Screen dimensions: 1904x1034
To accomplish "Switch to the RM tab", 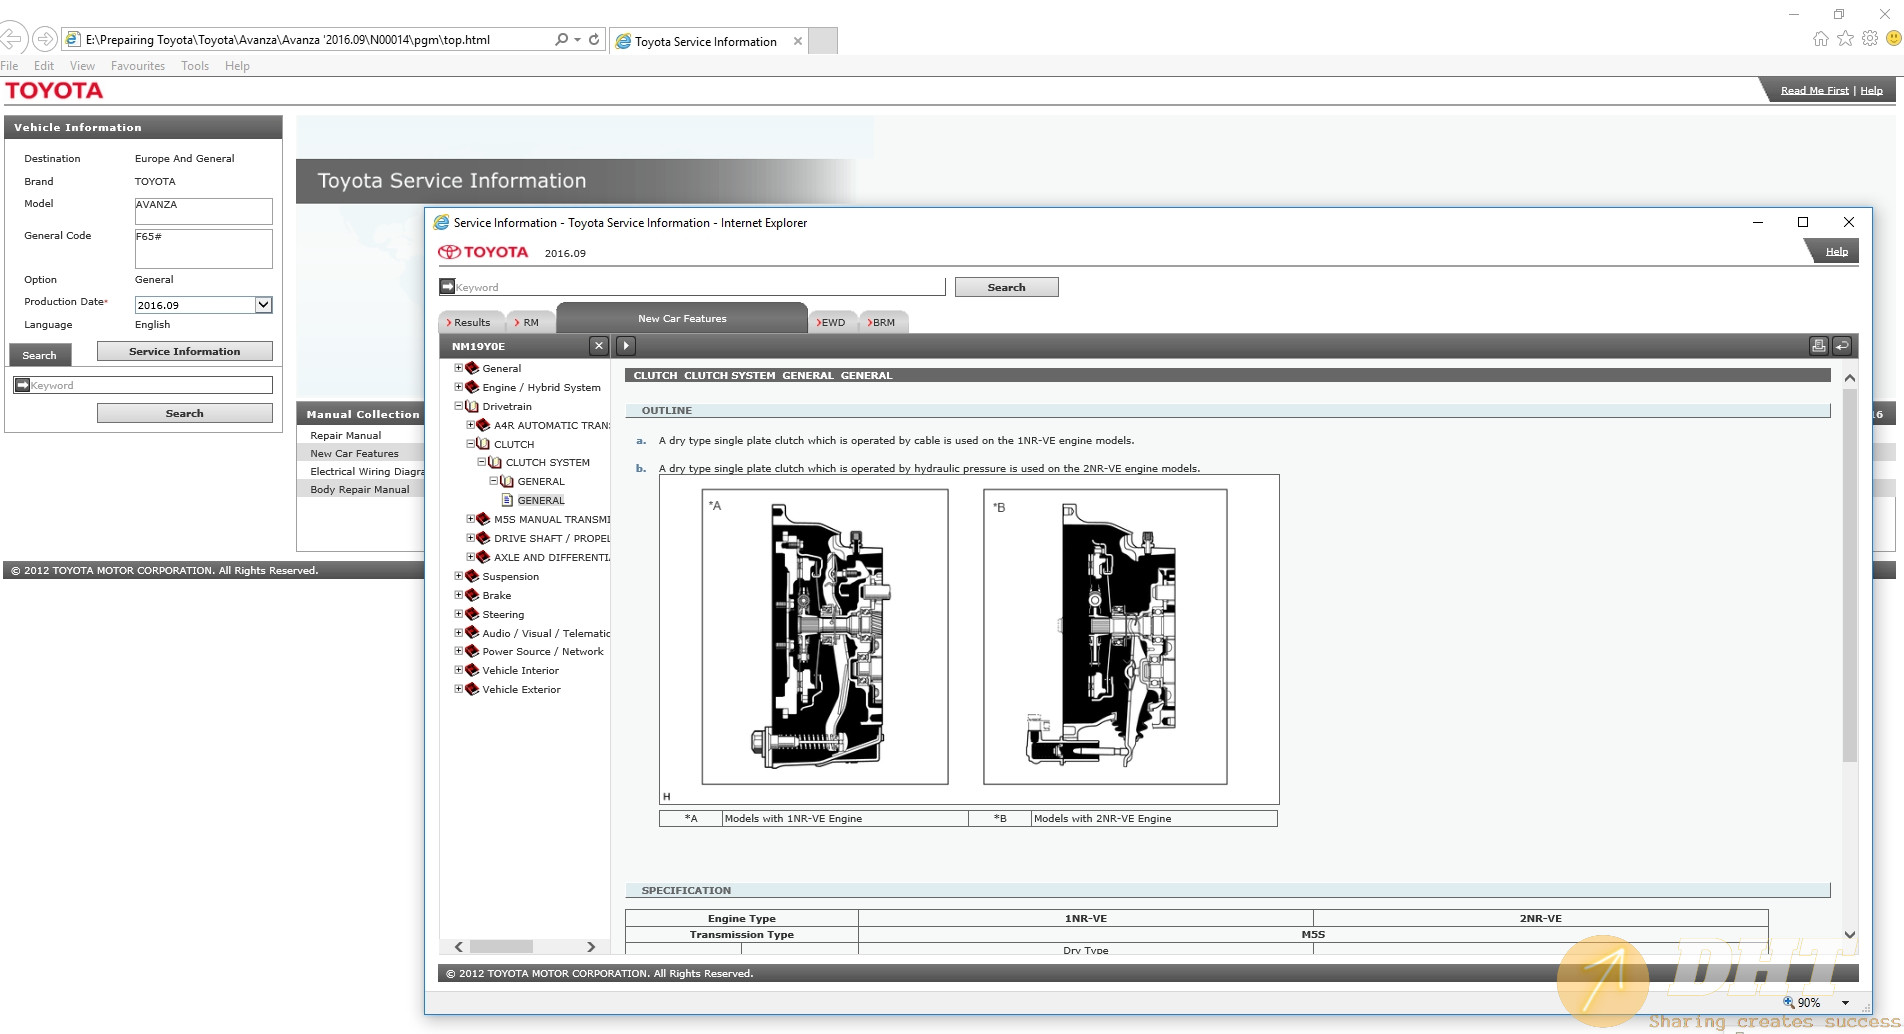I will click(530, 322).
